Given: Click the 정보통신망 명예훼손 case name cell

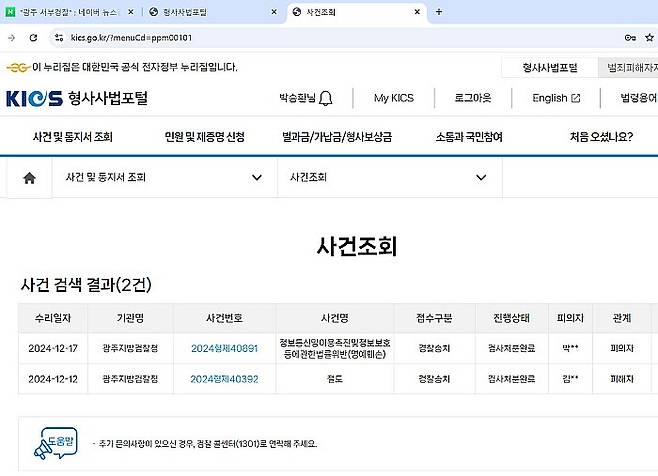Looking at the screenshot, I should pyautogui.click(x=335, y=348).
